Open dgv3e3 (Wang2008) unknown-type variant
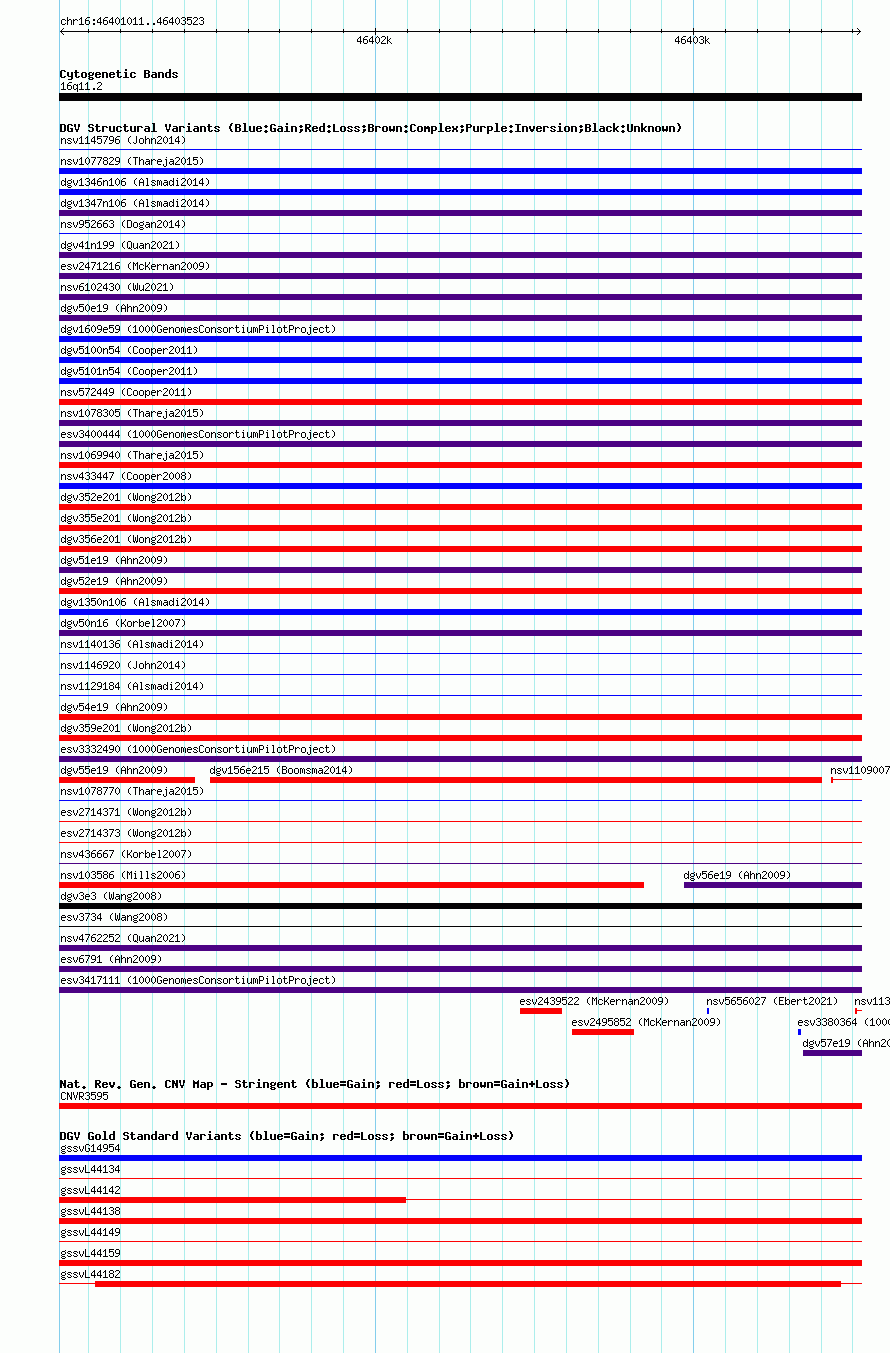Image resolution: width=890 pixels, height=1353 pixels. (460, 906)
